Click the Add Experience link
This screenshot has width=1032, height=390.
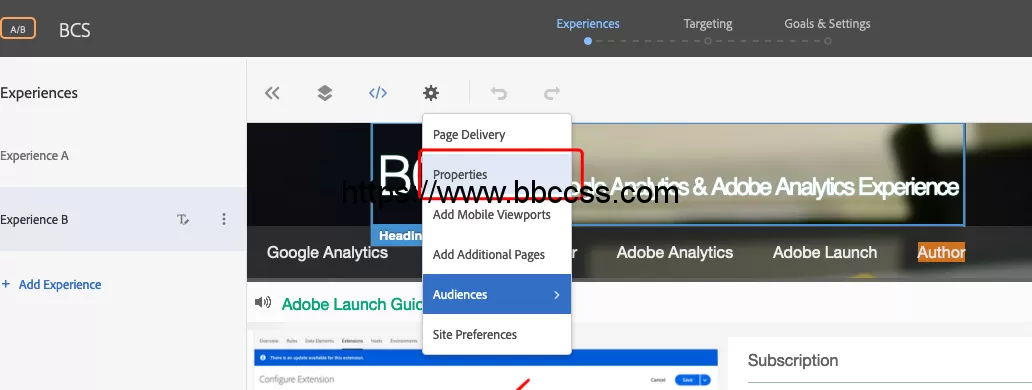click(52, 284)
